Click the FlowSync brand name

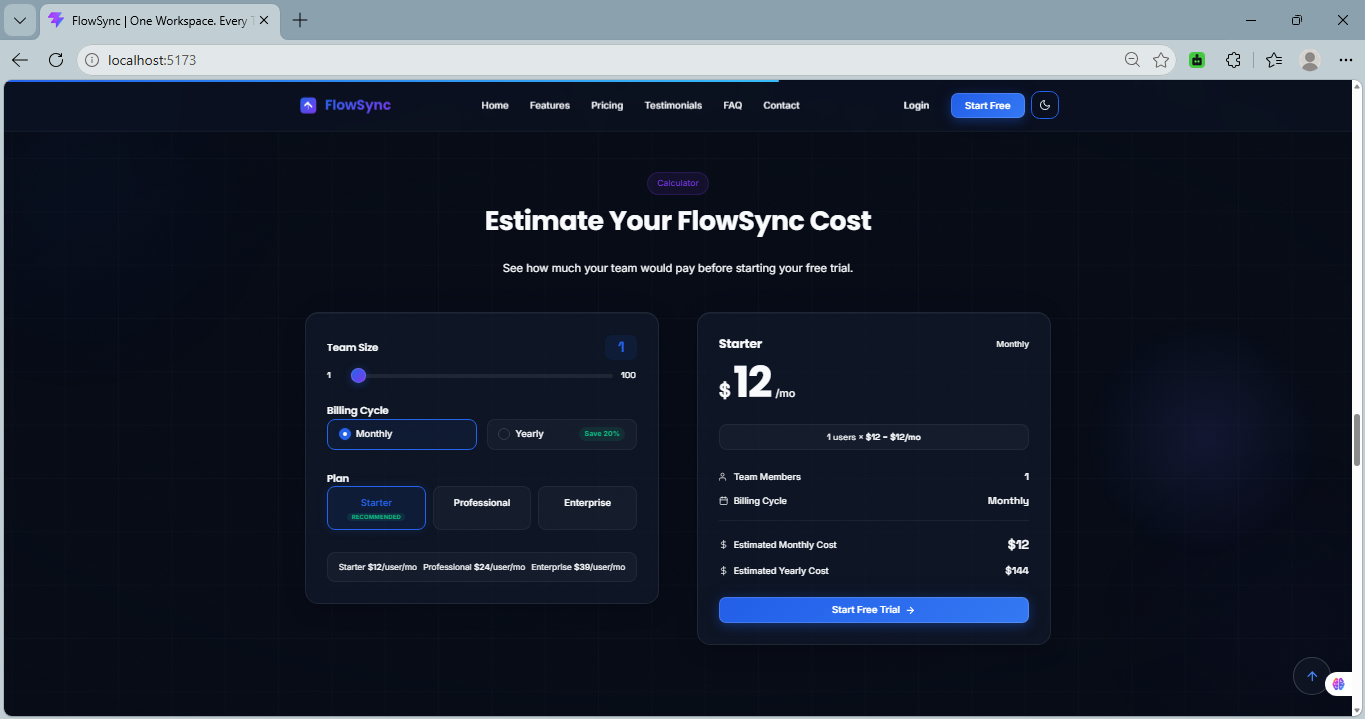[358, 105]
